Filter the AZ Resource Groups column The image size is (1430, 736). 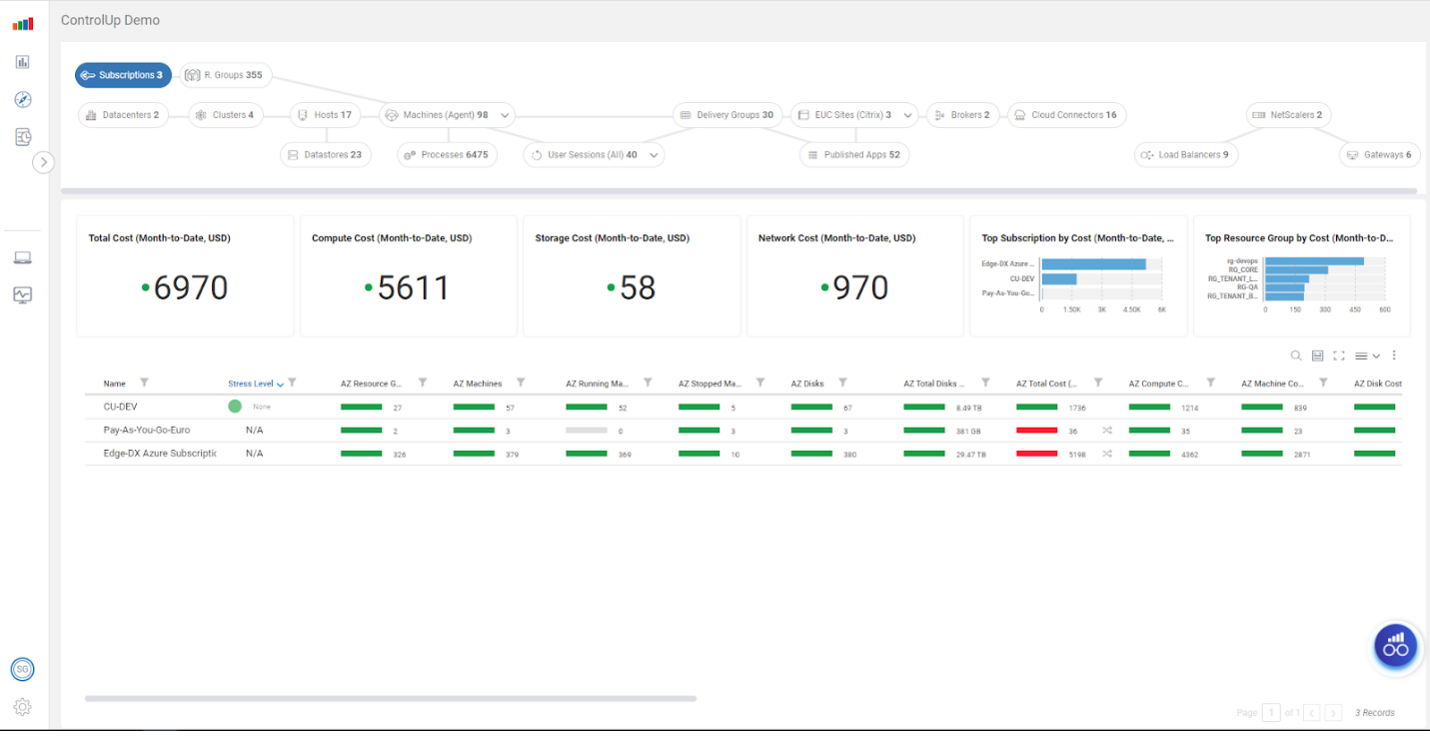(422, 383)
